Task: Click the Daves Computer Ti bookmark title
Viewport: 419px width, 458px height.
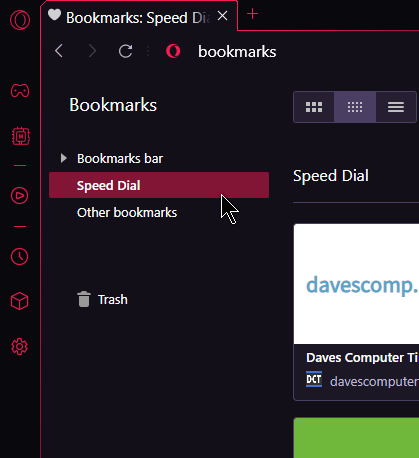Action: click(x=362, y=358)
